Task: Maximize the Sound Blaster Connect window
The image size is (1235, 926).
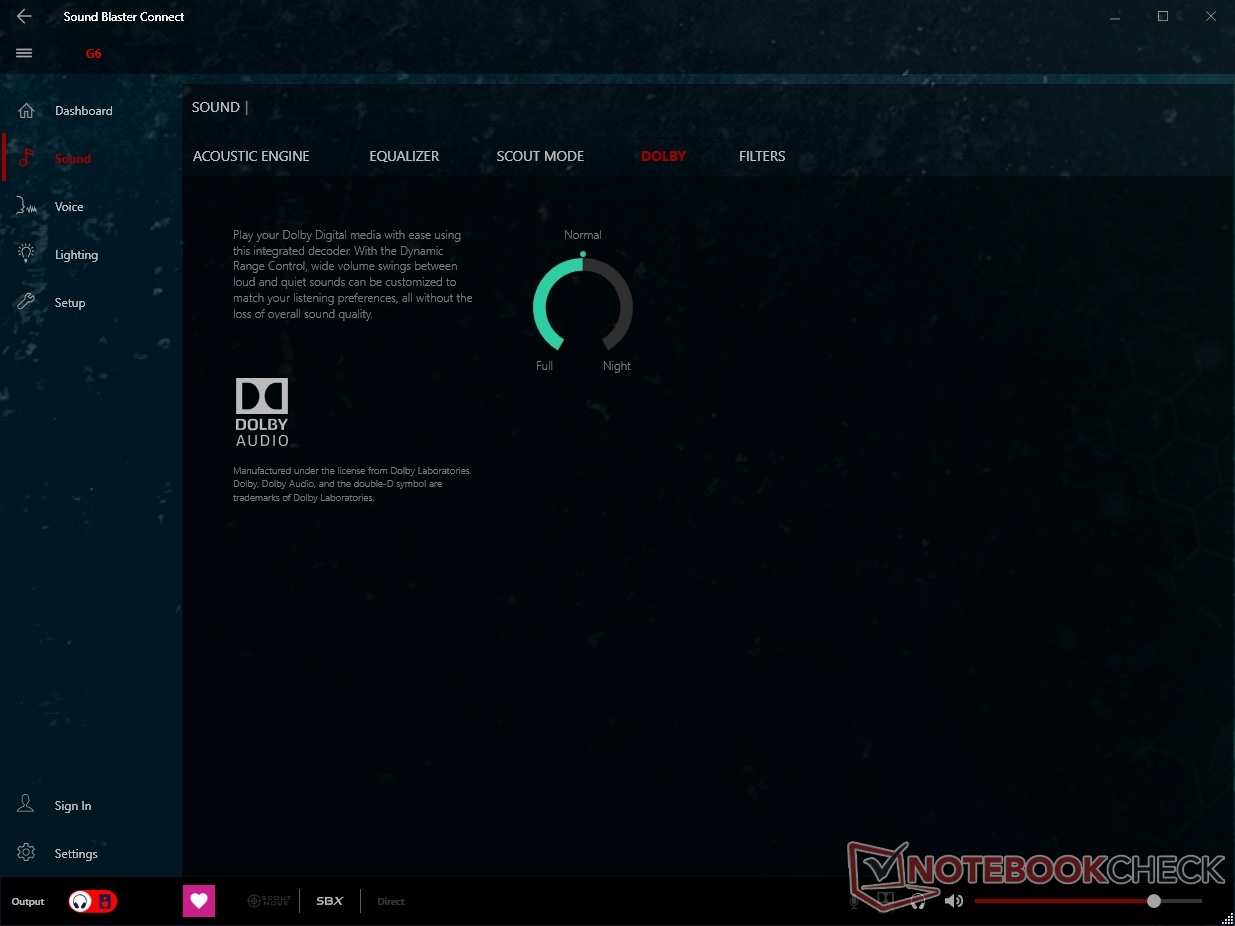Action: pos(1163,16)
